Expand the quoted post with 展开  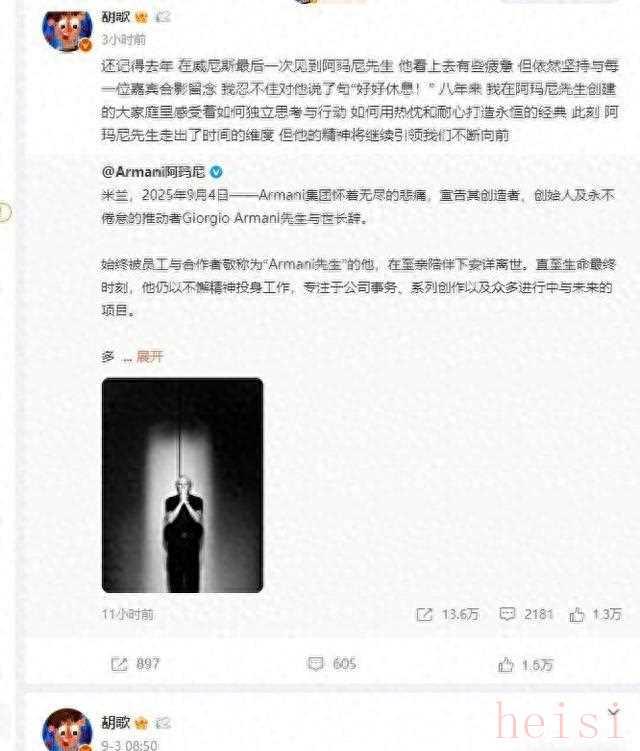click(149, 356)
